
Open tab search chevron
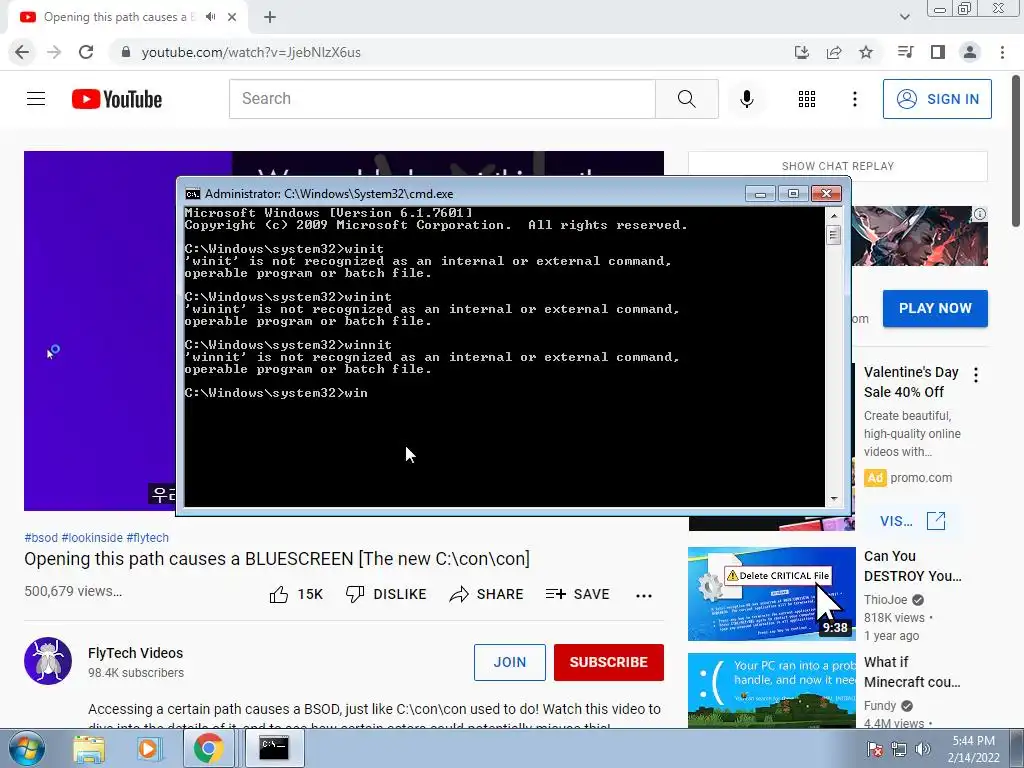coord(904,17)
